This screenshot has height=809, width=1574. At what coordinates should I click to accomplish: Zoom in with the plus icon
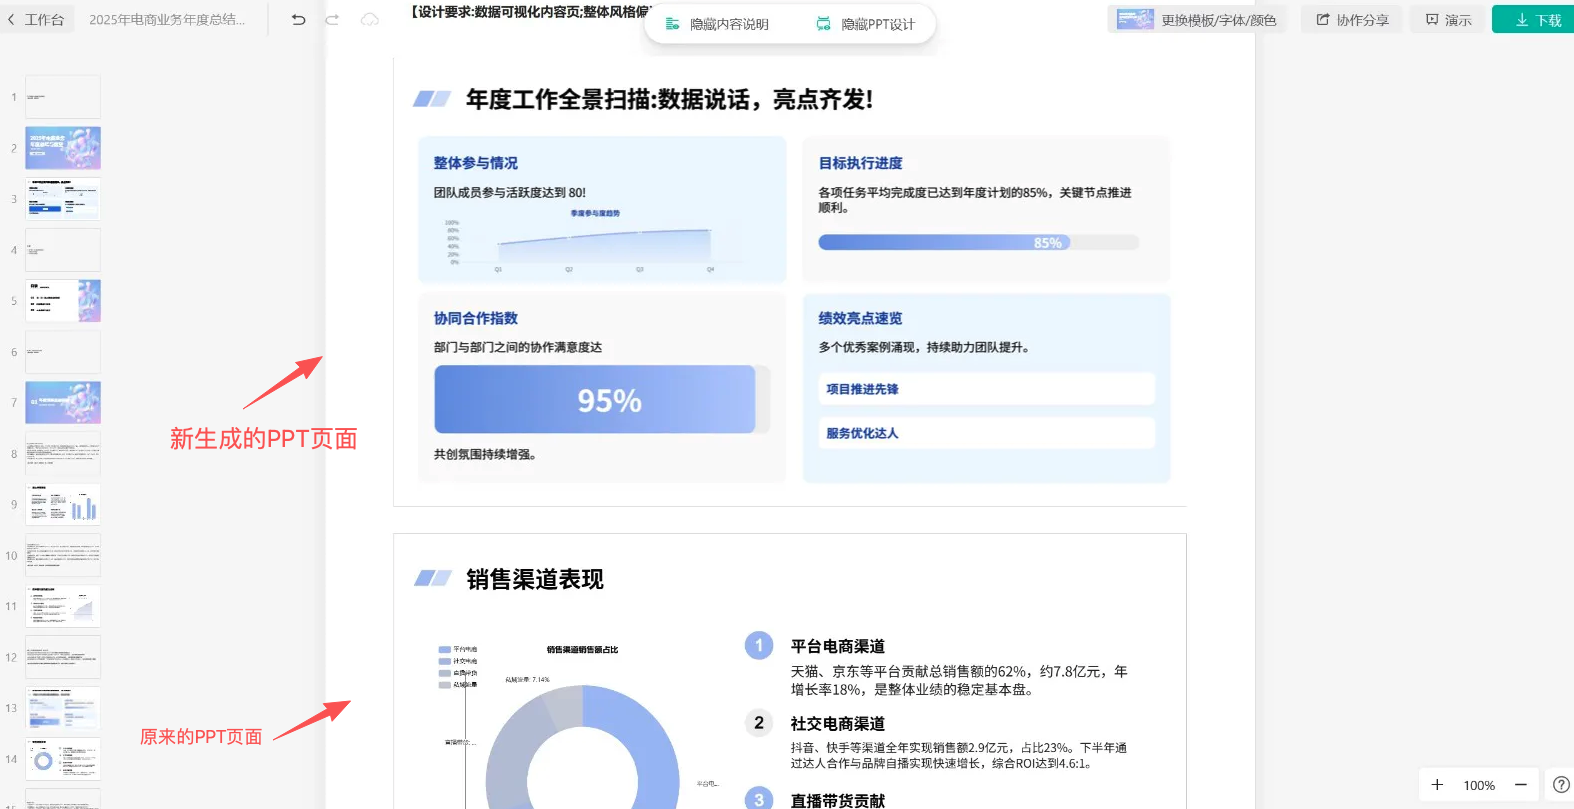1437,785
